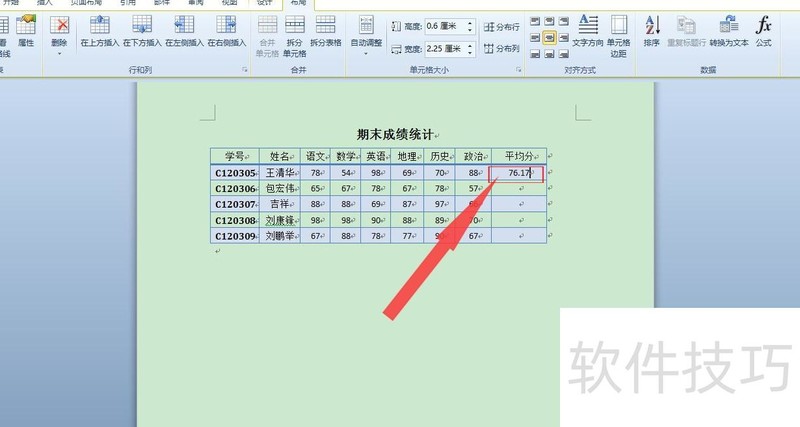Image resolution: width=800 pixels, height=427 pixels.
Task: Click the empty average cell for 吉祥
Action: 519,204
